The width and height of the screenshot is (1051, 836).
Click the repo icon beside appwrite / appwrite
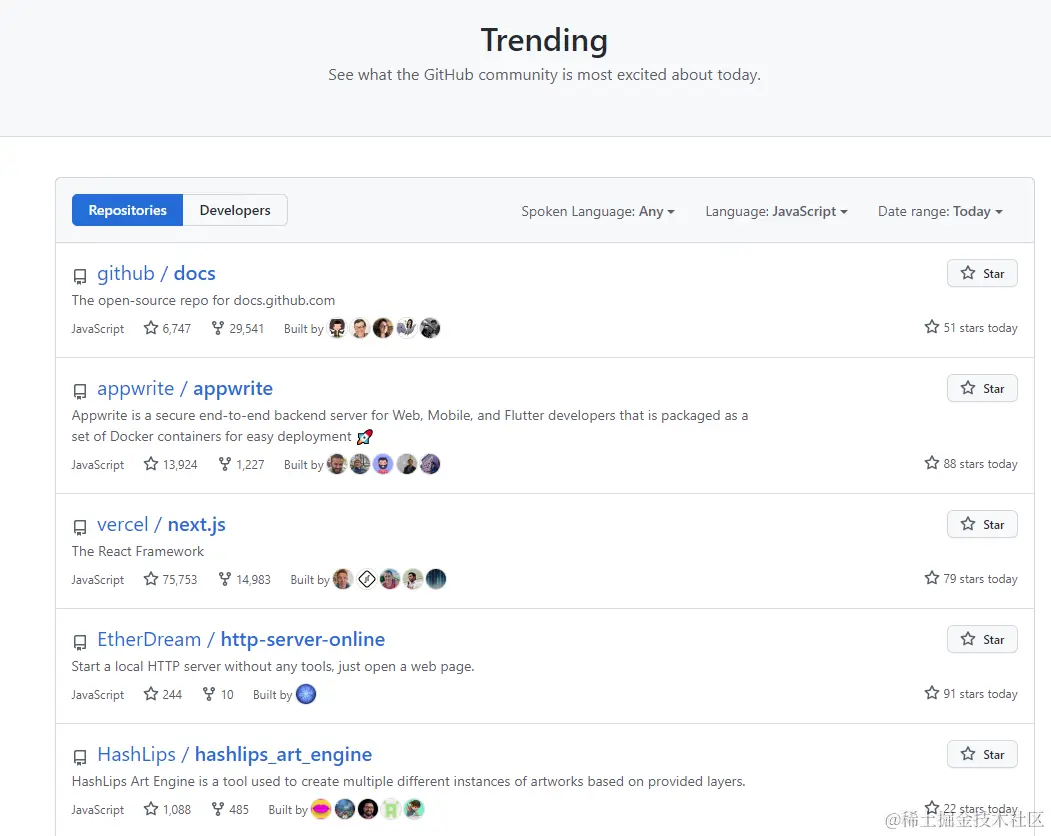(x=80, y=391)
